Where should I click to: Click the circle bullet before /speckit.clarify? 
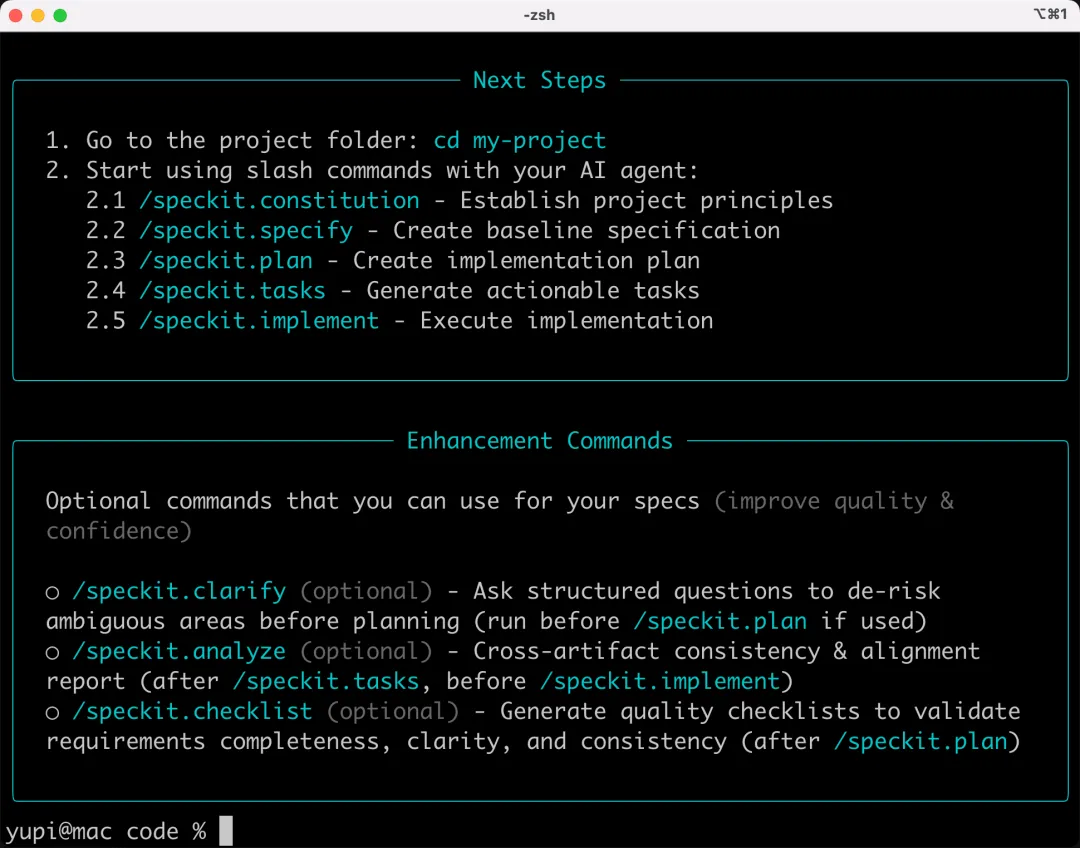click(x=53, y=593)
